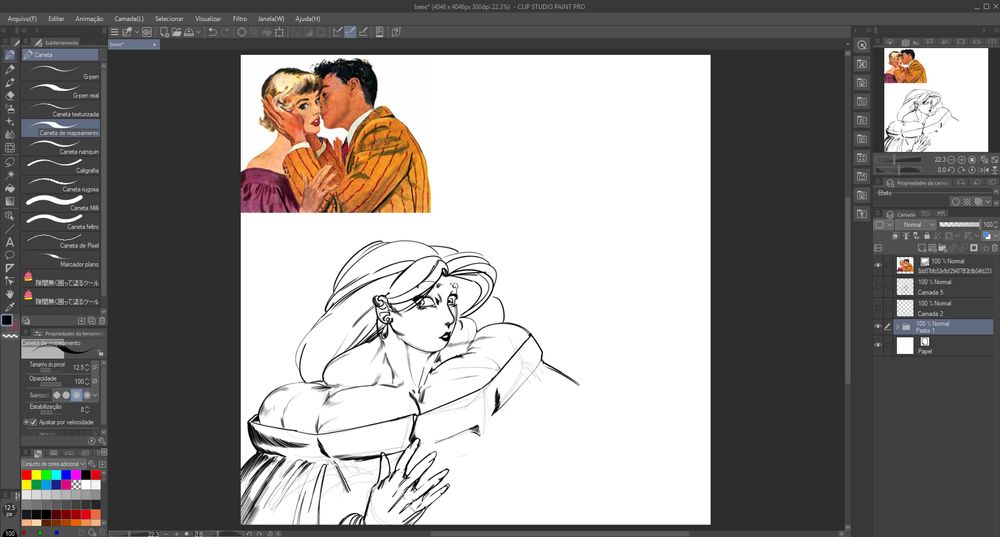The height and width of the screenshot is (537, 1000).
Task: Select the Lasso selection tool
Action: click(10, 161)
